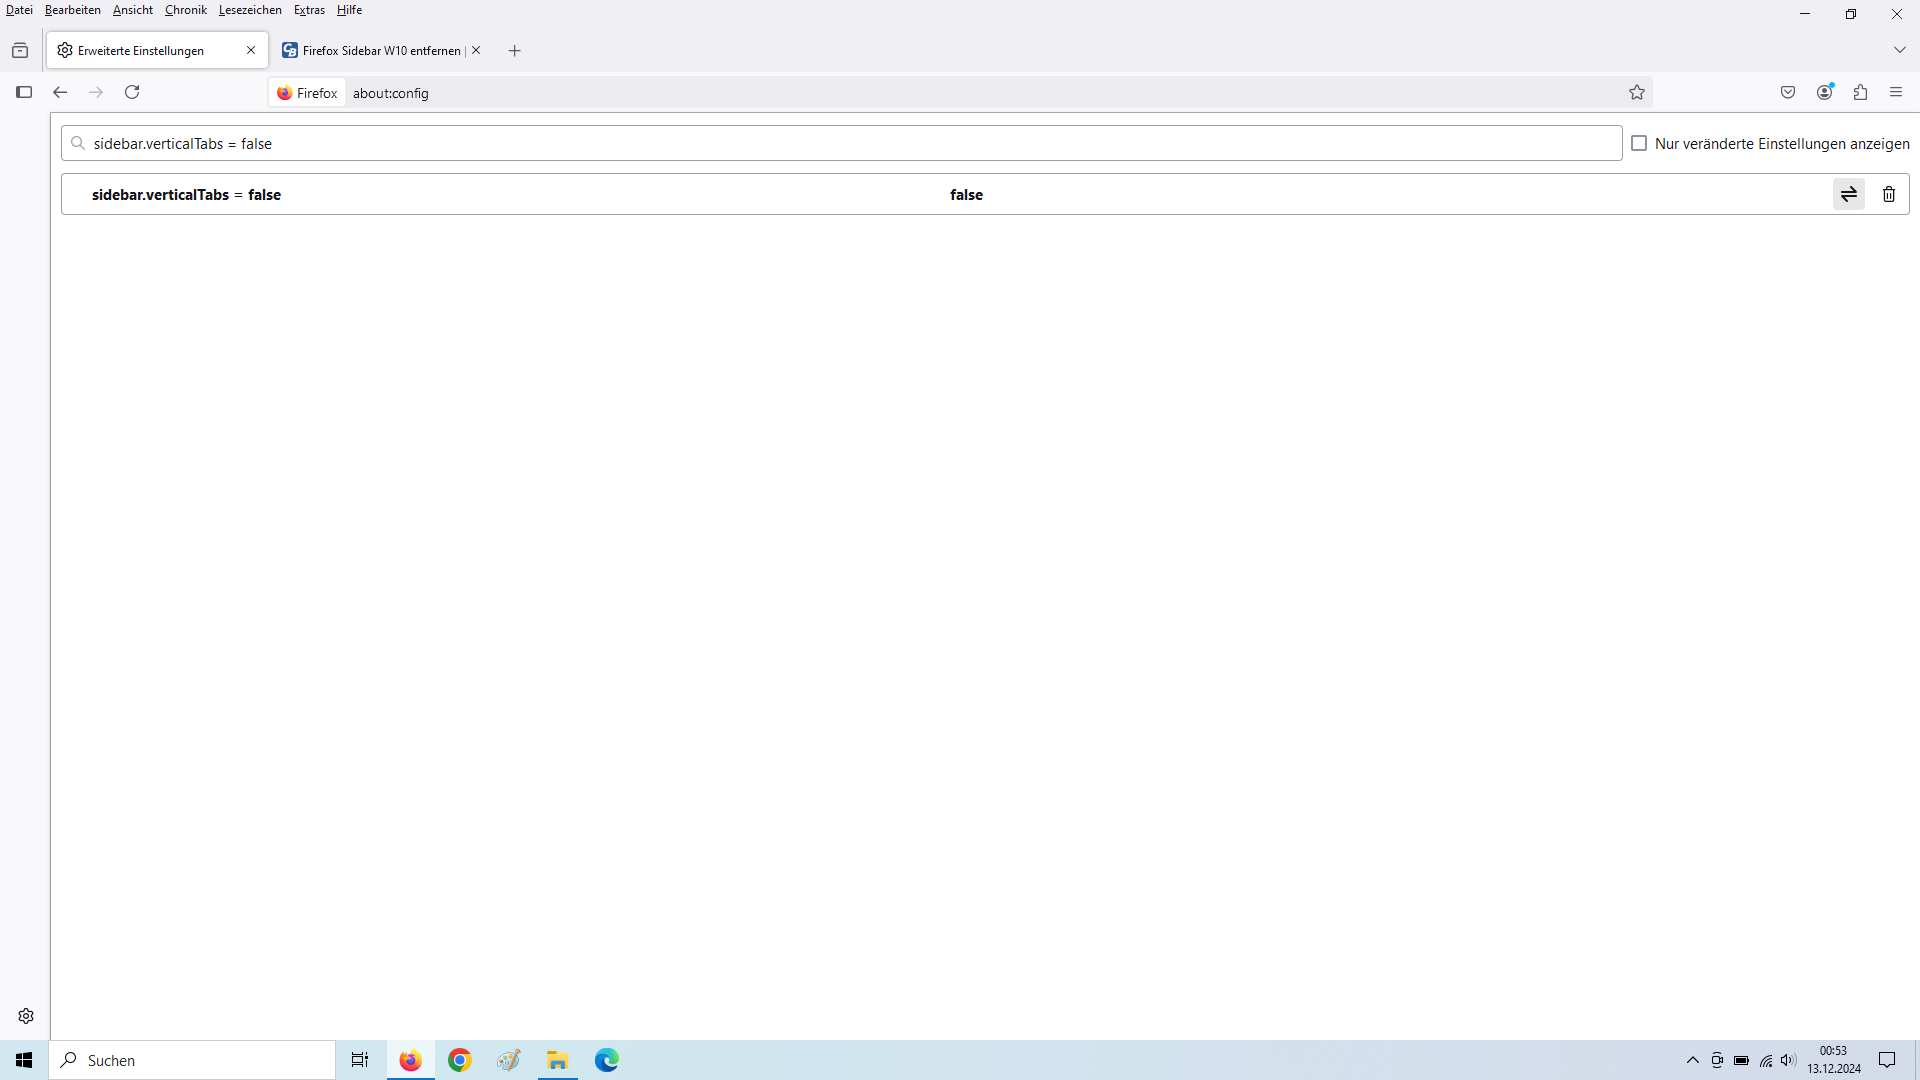
Task: Open the Firefox account menu icon
Action: tap(1824, 92)
